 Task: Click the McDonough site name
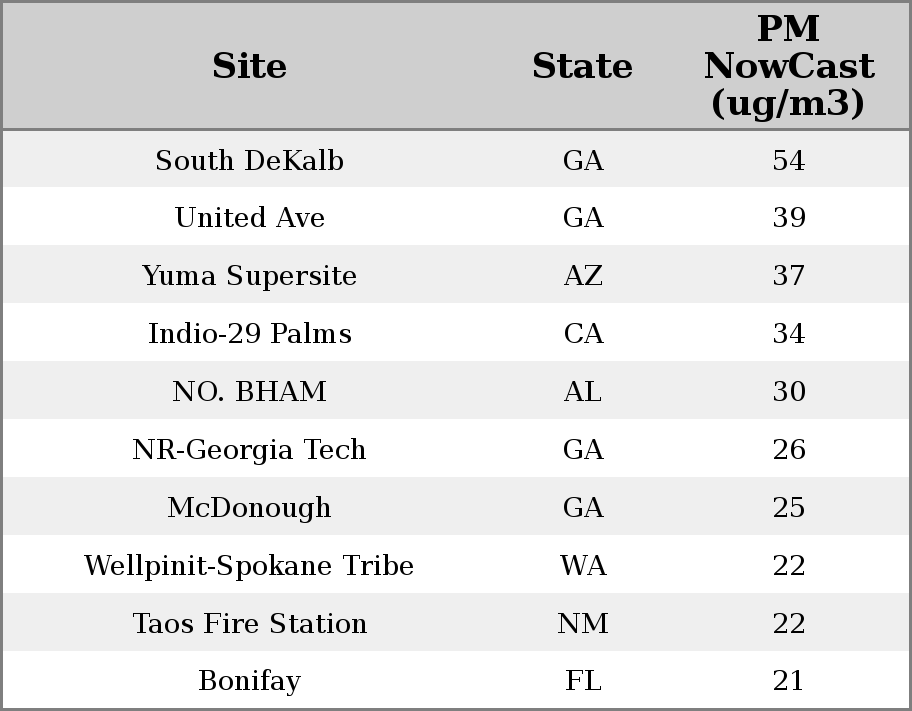coord(249,508)
